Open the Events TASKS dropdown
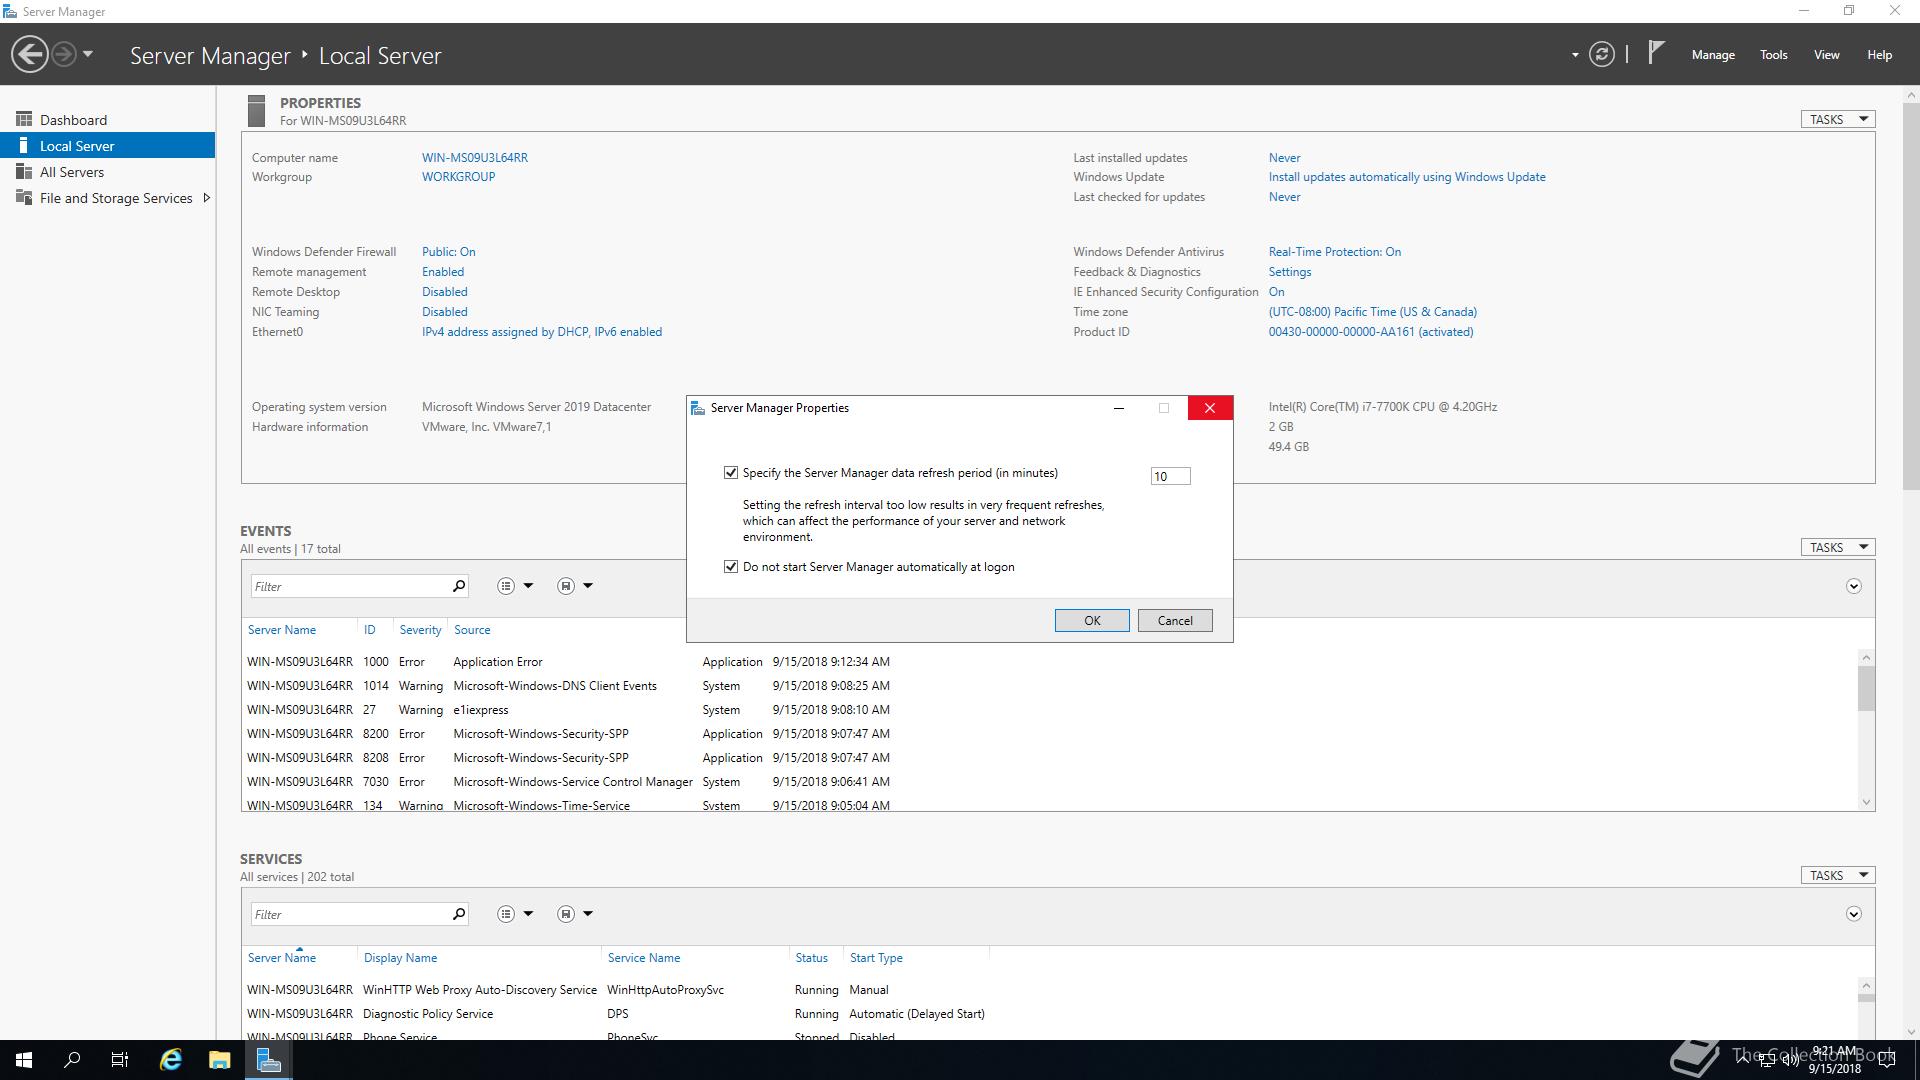Viewport: 1920px width, 1080px height. coord(1838,547)
